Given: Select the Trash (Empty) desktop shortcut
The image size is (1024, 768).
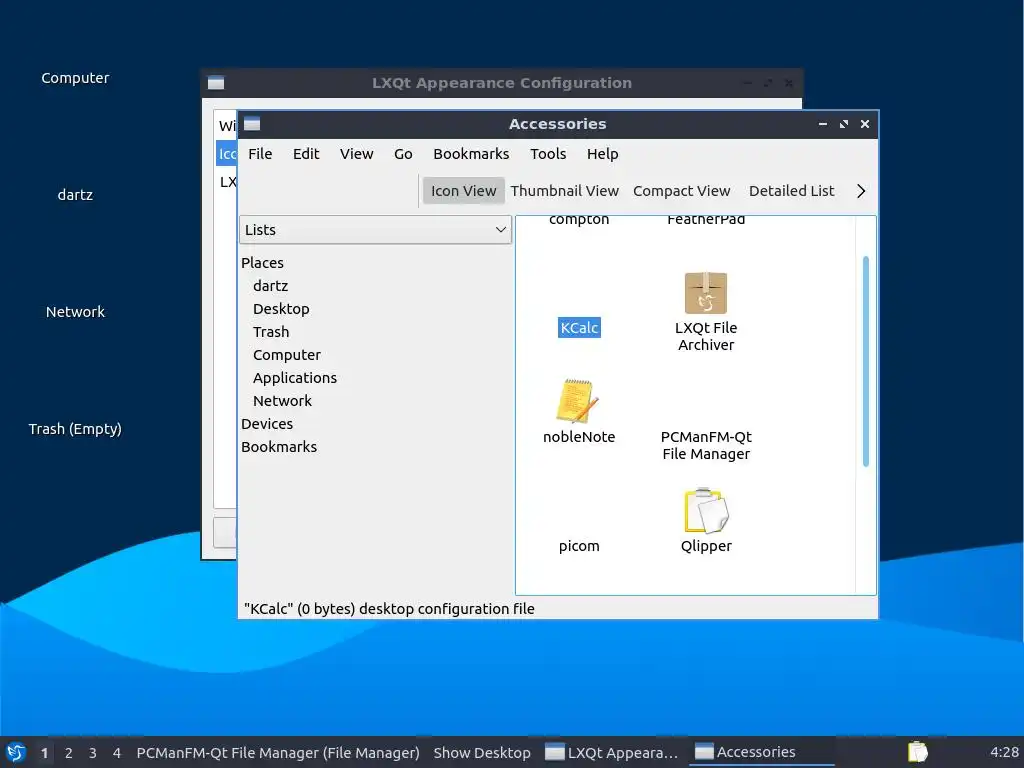Looking at the screenshot, I should click(75, 428).
